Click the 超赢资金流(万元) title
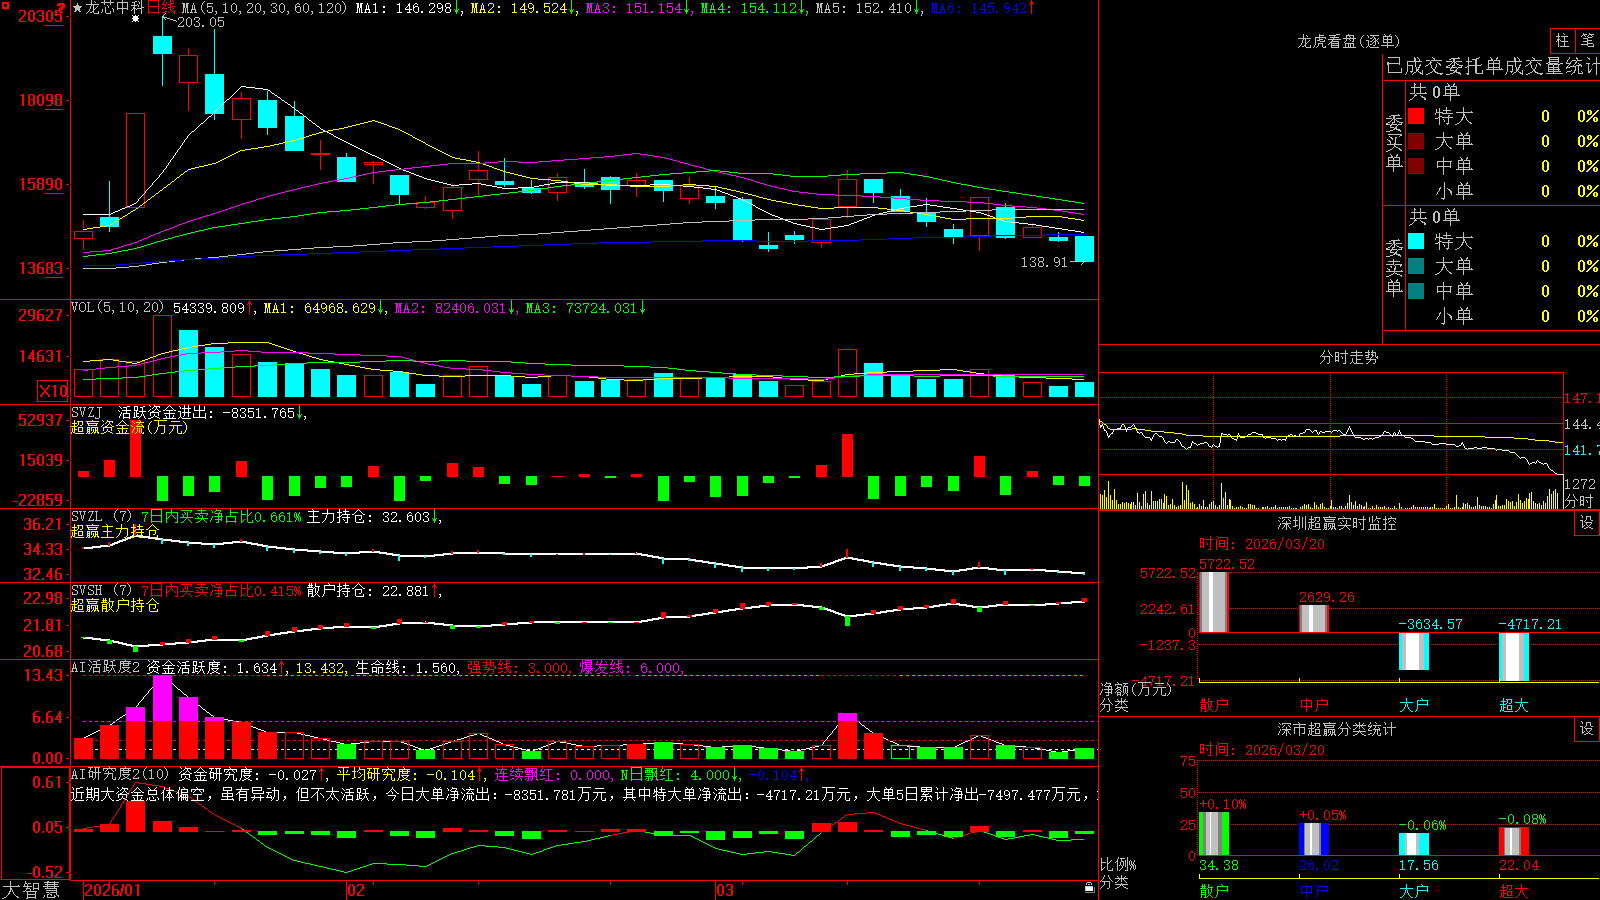Image resolution: width=1600 pixels, height=900 pixels. [129, 427]
